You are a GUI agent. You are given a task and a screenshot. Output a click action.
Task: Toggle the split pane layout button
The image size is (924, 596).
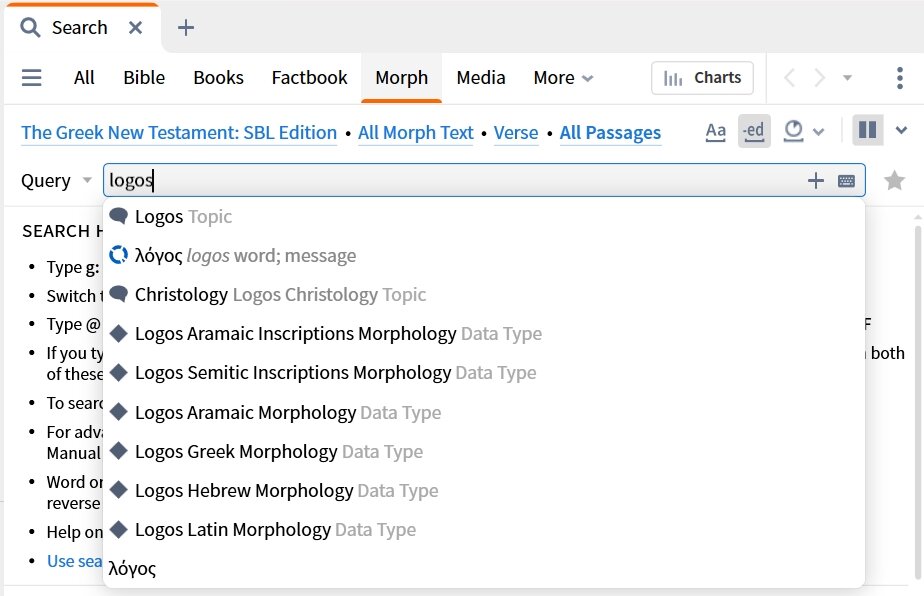pyautogui.click(x=867, y=130)
